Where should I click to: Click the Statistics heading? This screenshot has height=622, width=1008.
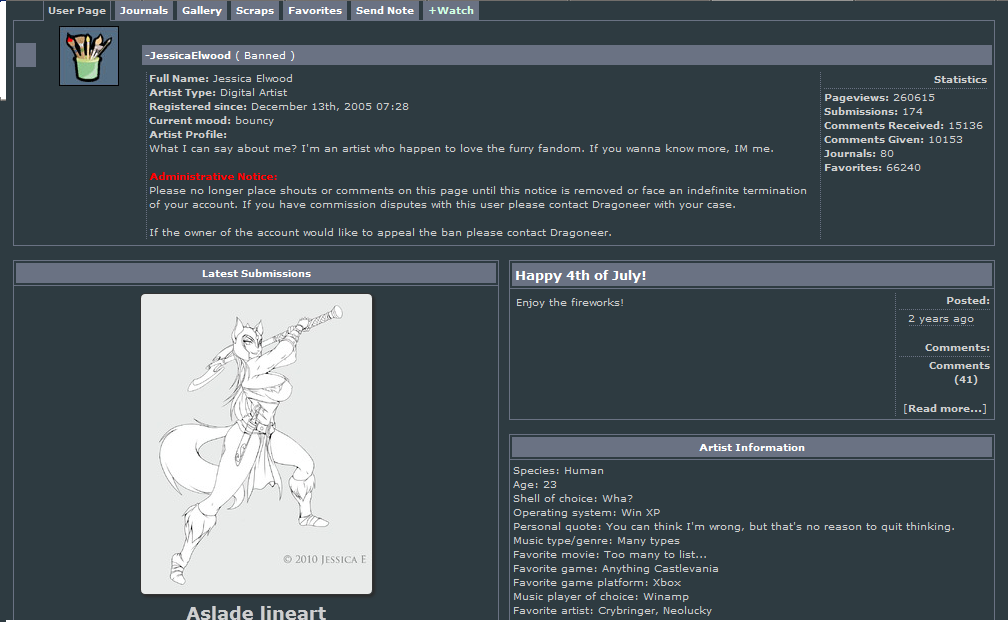coord(960,80)
